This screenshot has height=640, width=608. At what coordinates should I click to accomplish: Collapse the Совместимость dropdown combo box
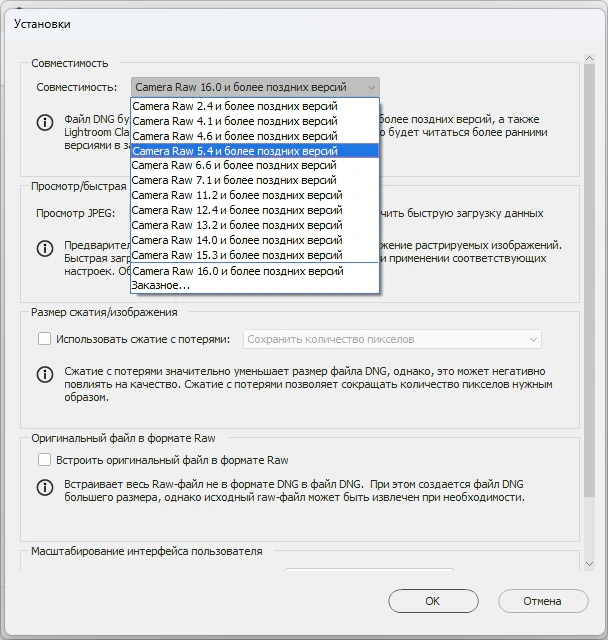tap(255, 87)
